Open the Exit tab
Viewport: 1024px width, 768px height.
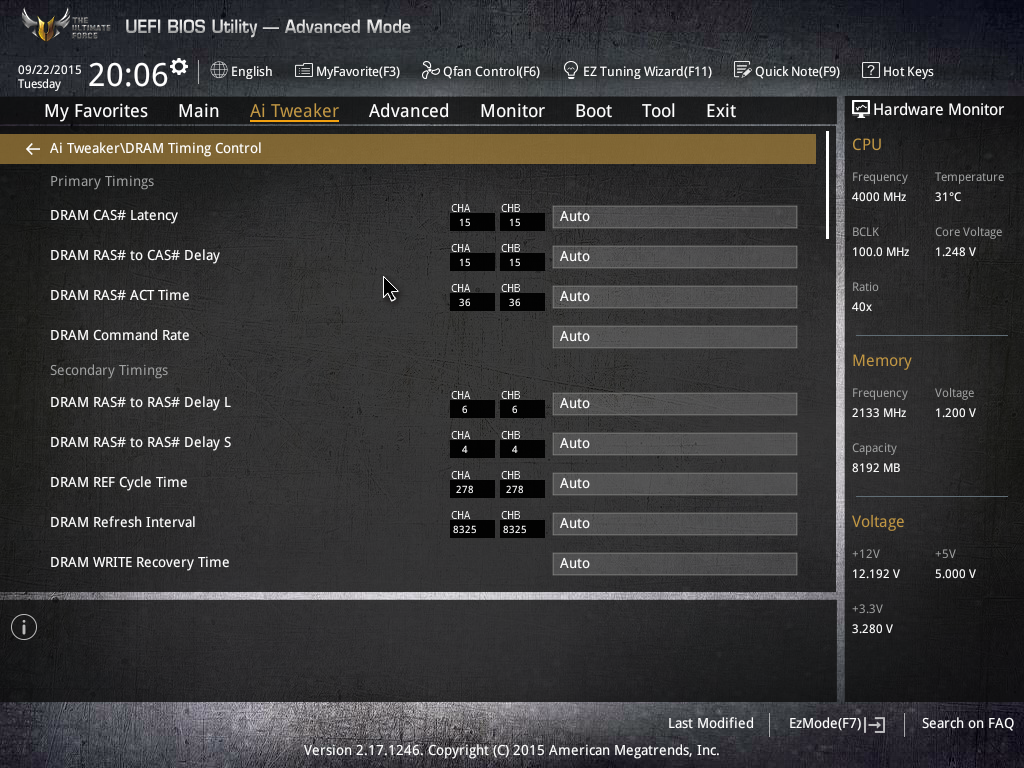click(x=721, y=110)
